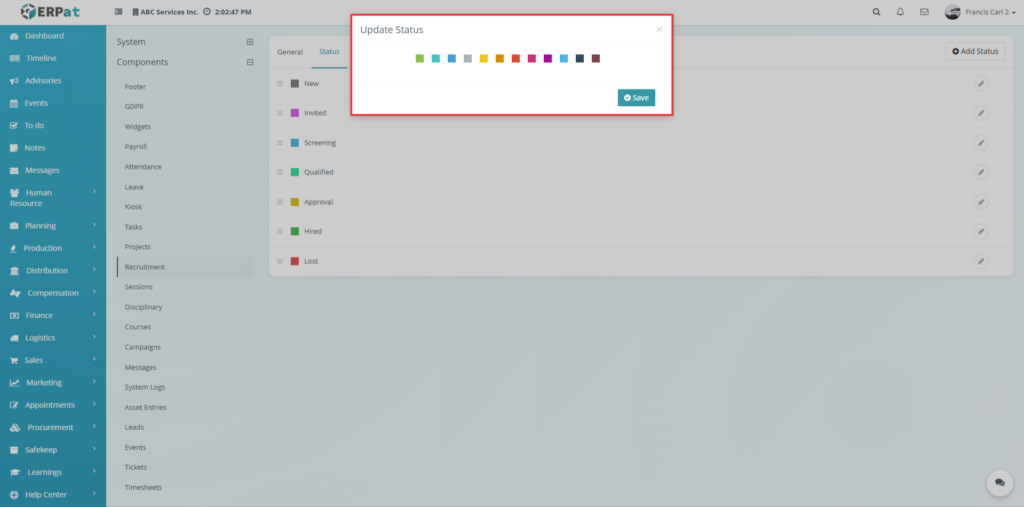
Task: Edit the Hired status with pencil icon
Action: (x=981, y=231)
